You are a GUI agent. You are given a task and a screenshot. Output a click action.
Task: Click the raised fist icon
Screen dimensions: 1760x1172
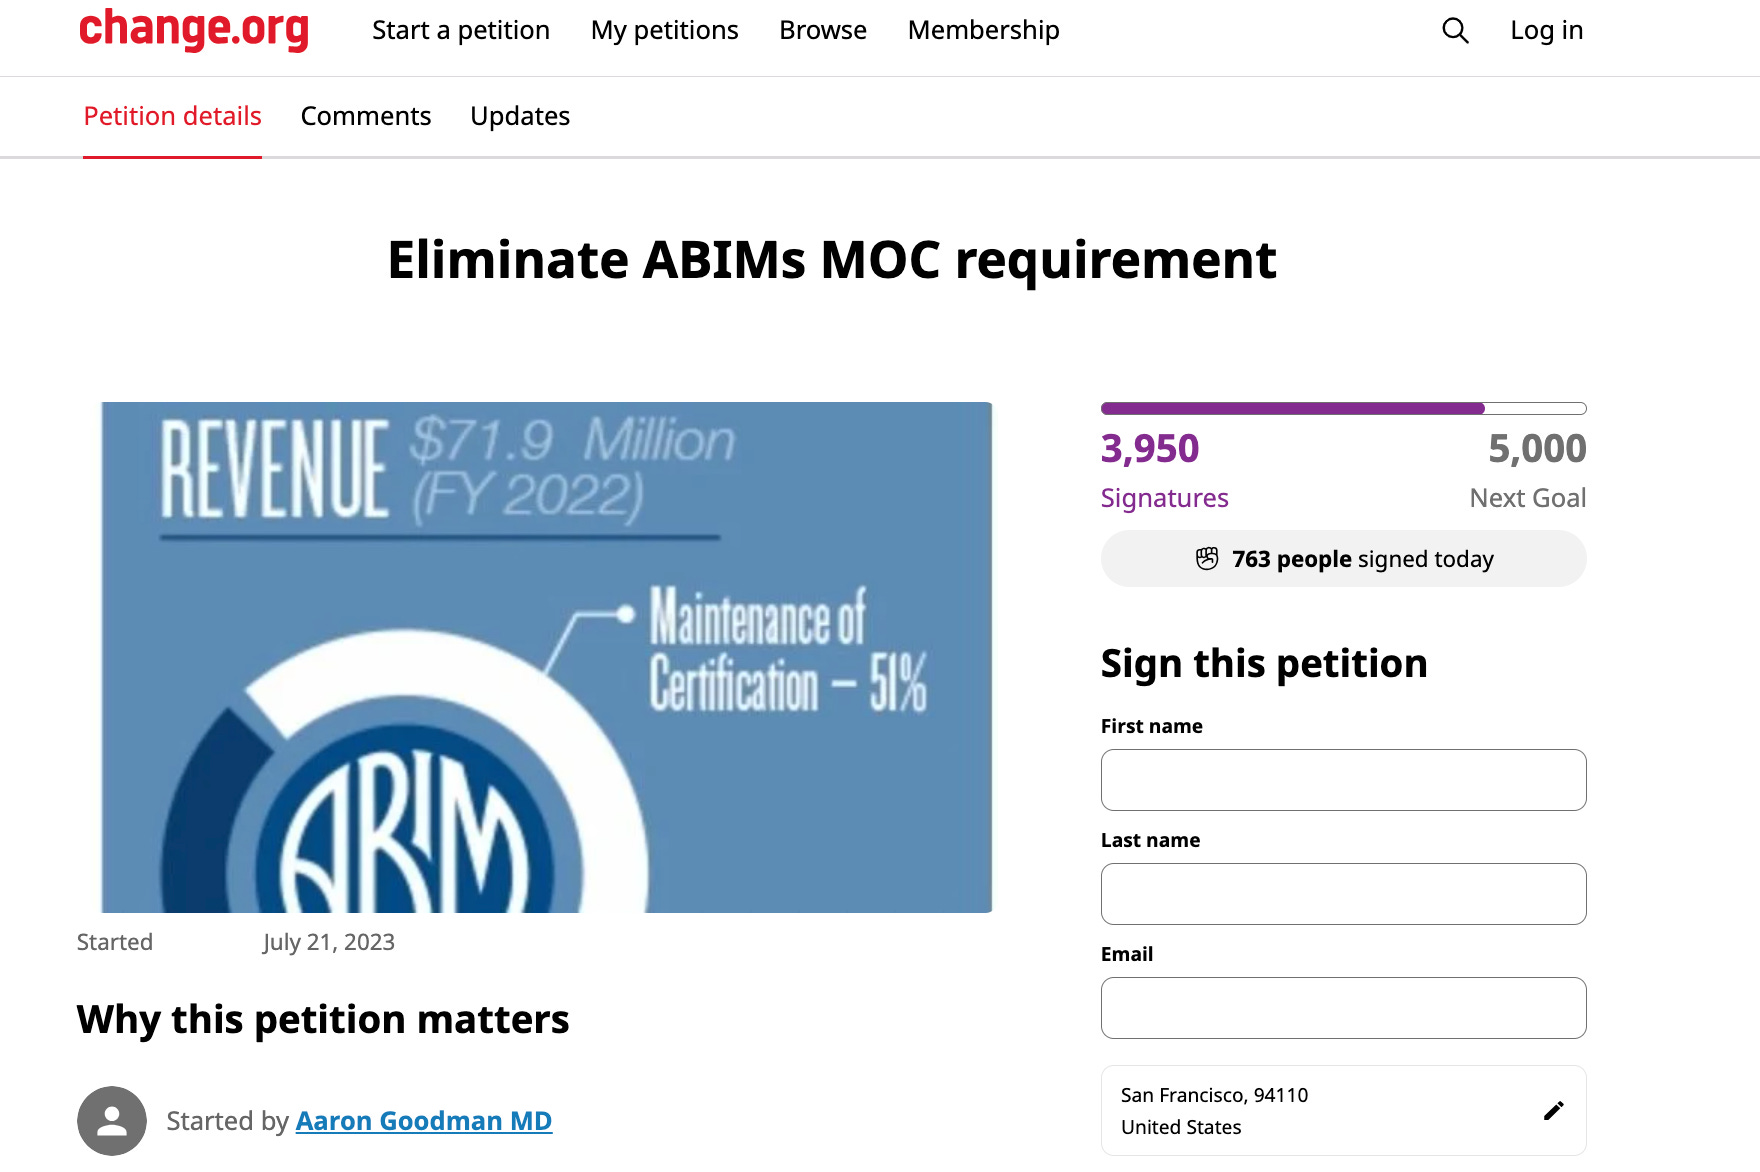(1207, 559)
